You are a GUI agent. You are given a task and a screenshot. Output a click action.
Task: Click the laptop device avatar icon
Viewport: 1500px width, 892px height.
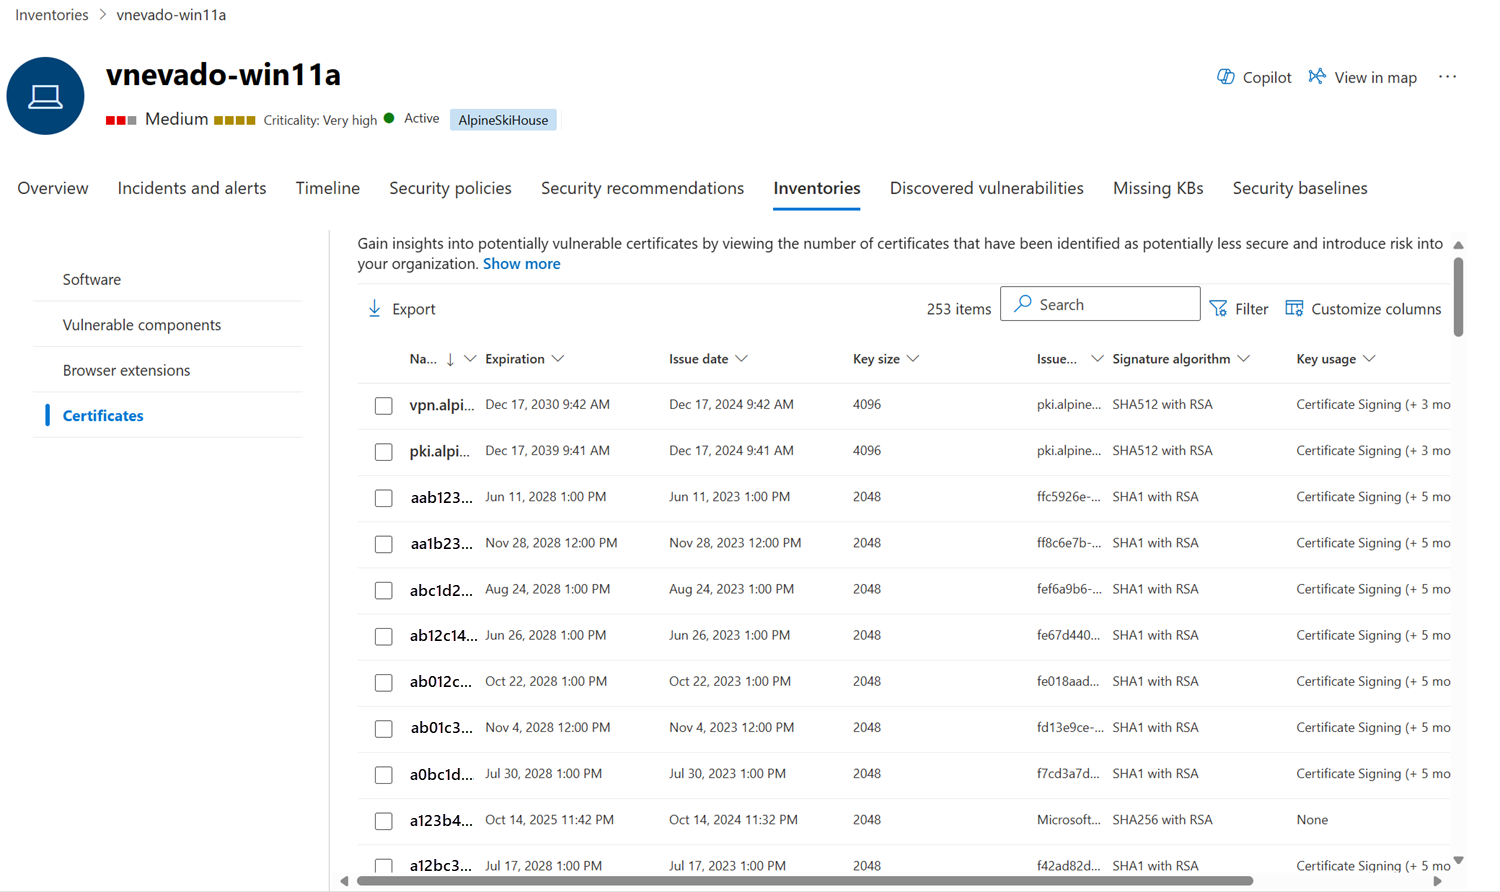[45, 96]
